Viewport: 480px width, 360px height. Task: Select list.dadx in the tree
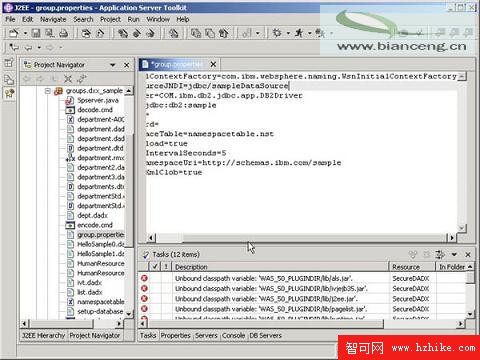pyautogui.click(x=90, y=293)
